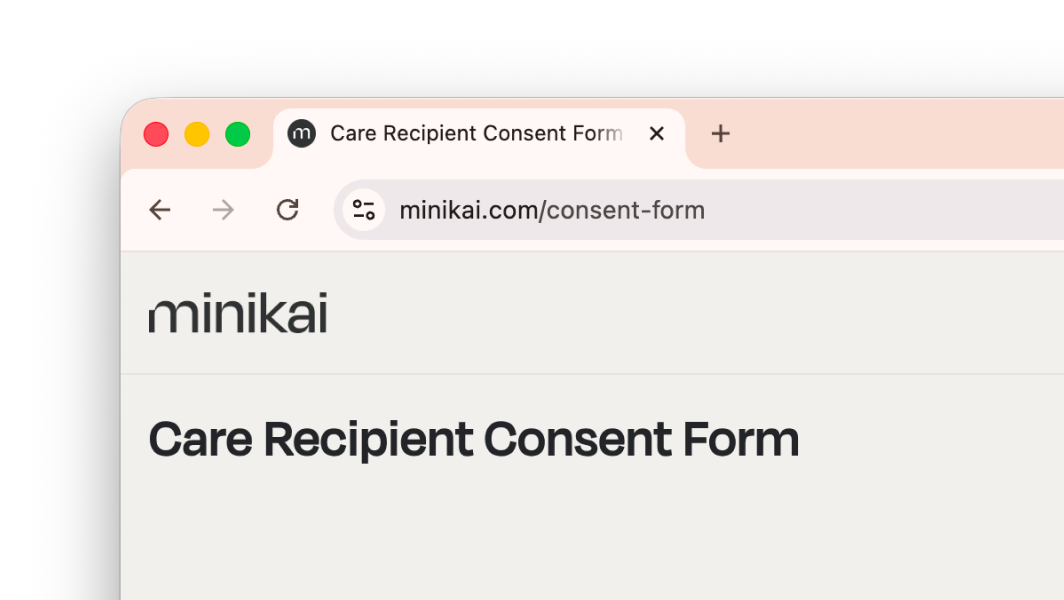The image size is (1064, 600).
Task: Click blank page area below the heading
Action: [590, 540]
